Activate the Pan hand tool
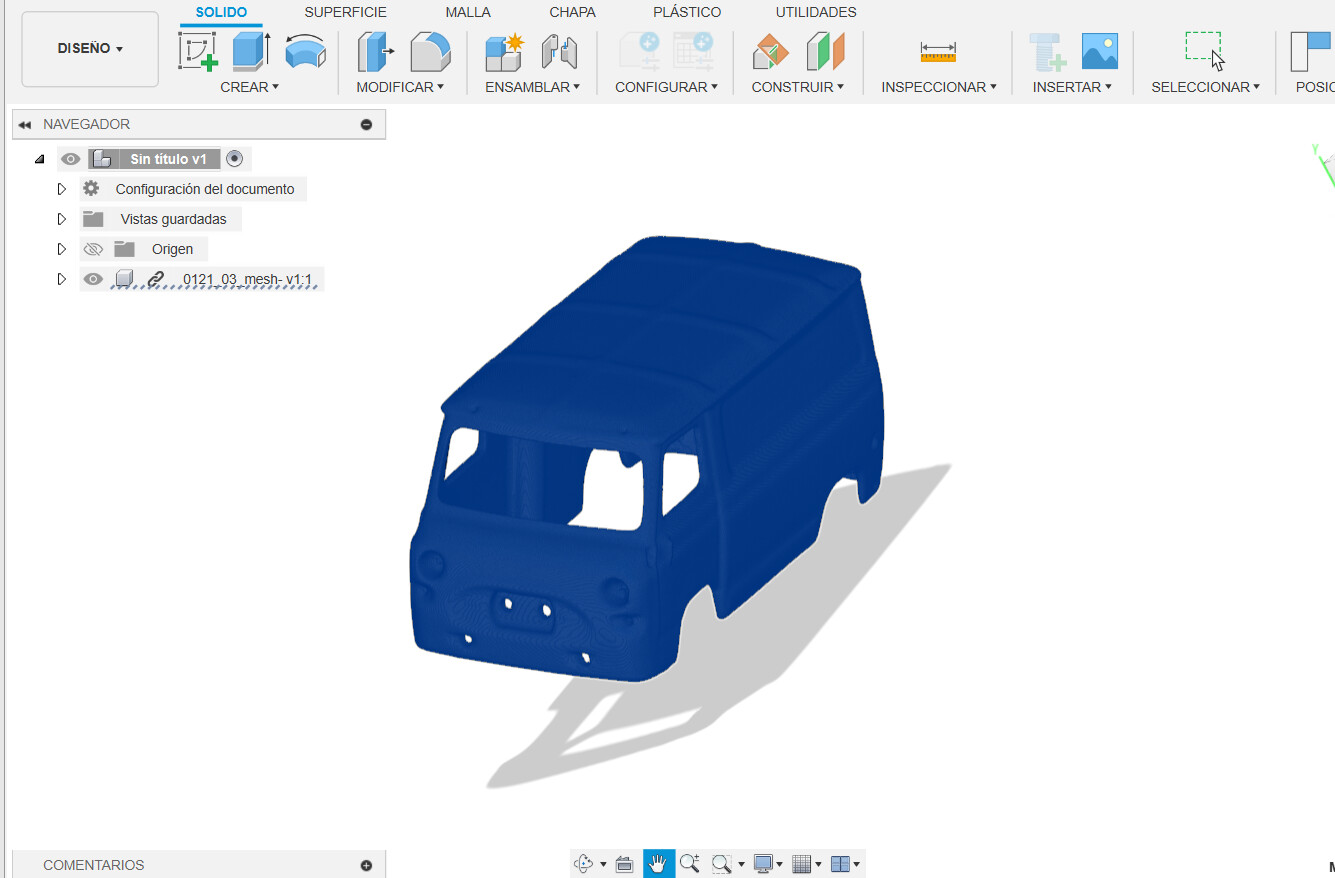The width and height of the screenshot is (1335, 878). 658,864
